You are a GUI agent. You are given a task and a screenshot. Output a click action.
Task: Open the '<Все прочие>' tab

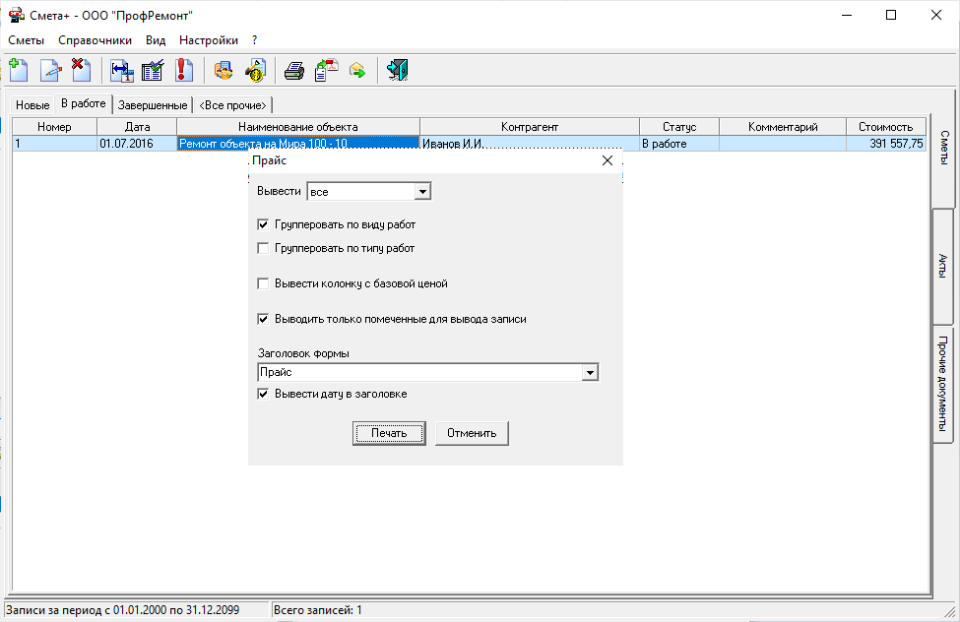point(233,105)
